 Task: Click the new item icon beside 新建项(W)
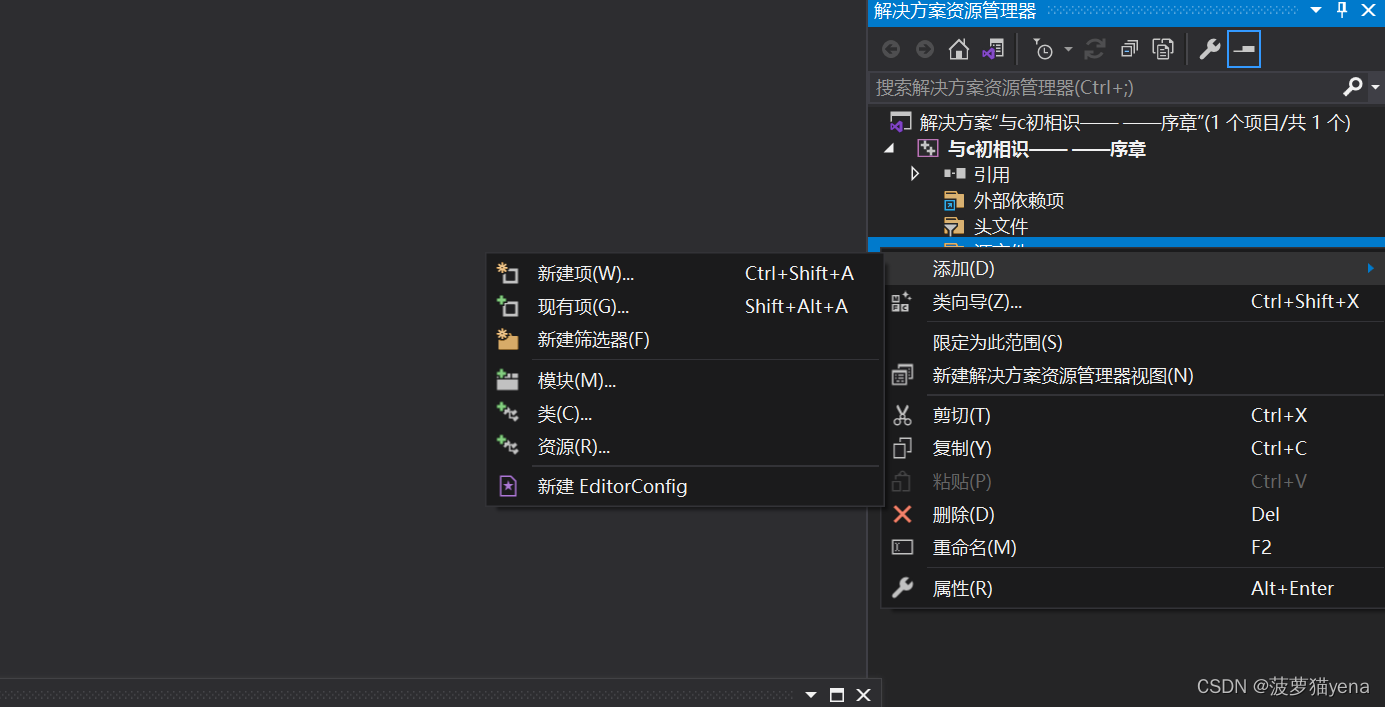(x=508, y=273)
